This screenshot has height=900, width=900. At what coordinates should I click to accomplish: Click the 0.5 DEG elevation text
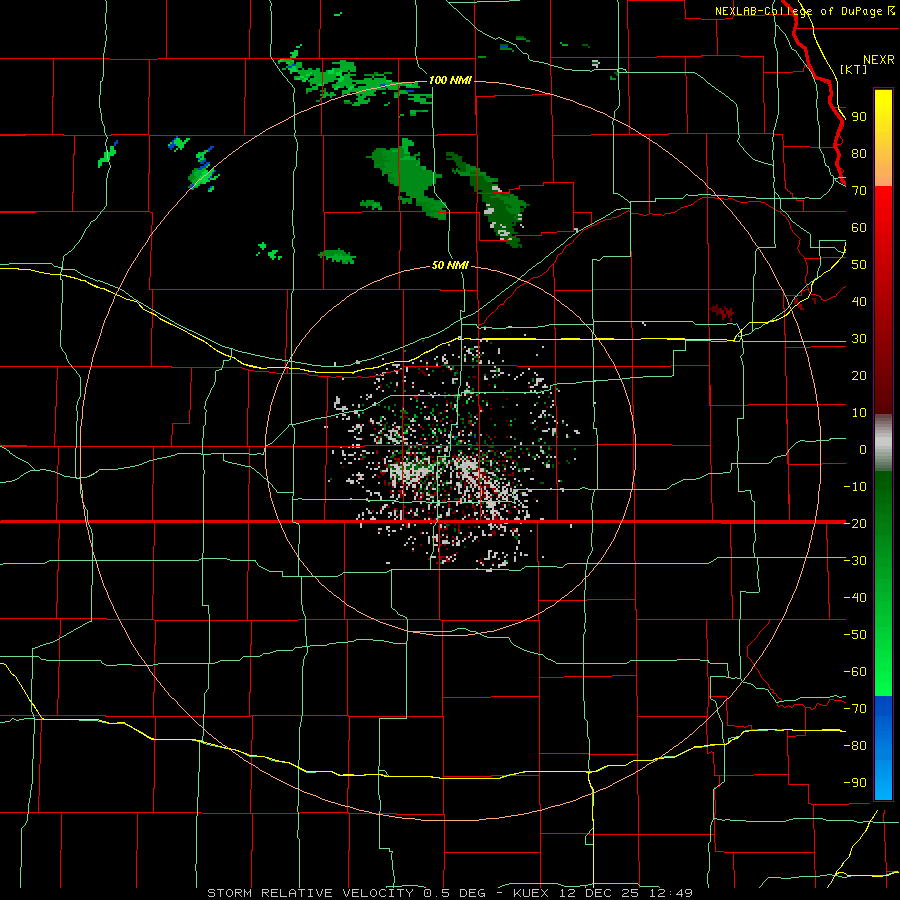tap(455, 893)
